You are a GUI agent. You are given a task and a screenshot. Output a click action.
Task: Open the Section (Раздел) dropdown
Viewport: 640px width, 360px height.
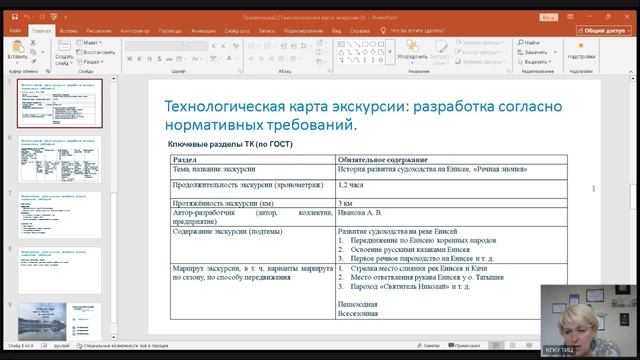[x=90, y=62]
